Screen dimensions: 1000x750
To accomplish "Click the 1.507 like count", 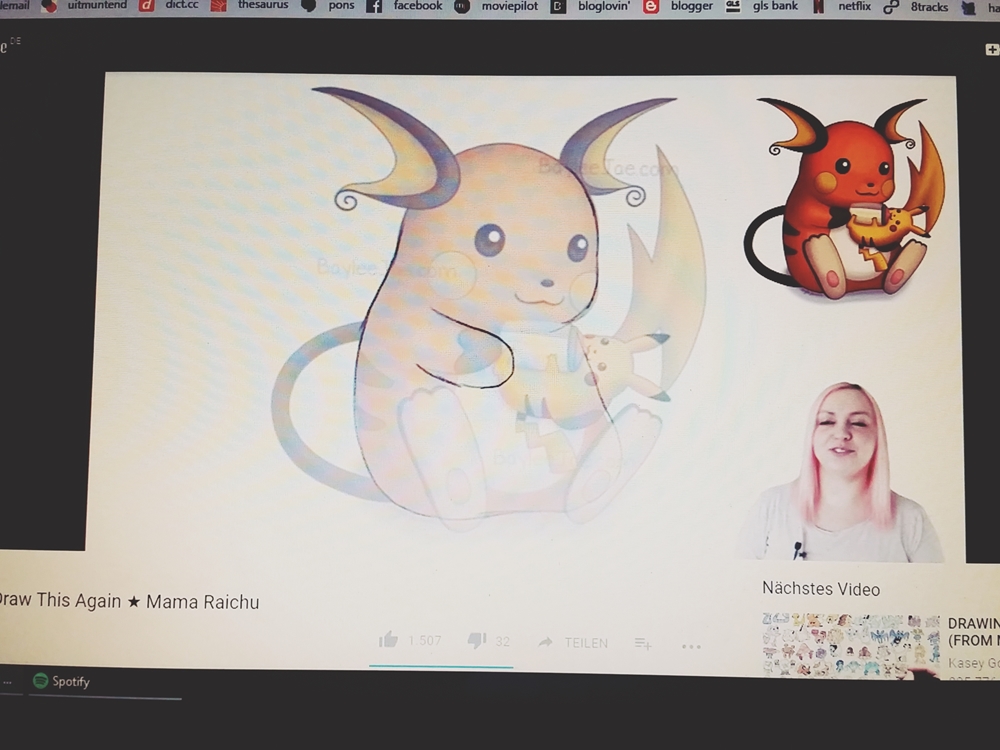I will [x=425, y=640].
